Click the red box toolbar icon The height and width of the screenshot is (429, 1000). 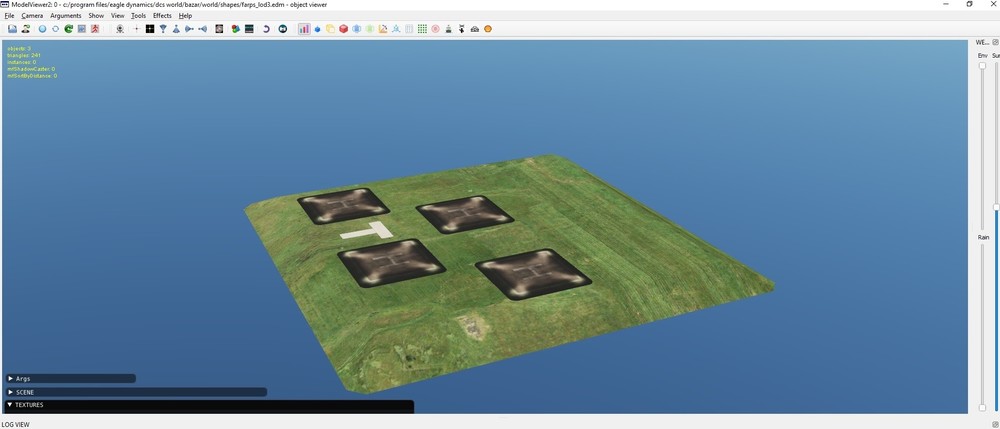tap(343, 29)
